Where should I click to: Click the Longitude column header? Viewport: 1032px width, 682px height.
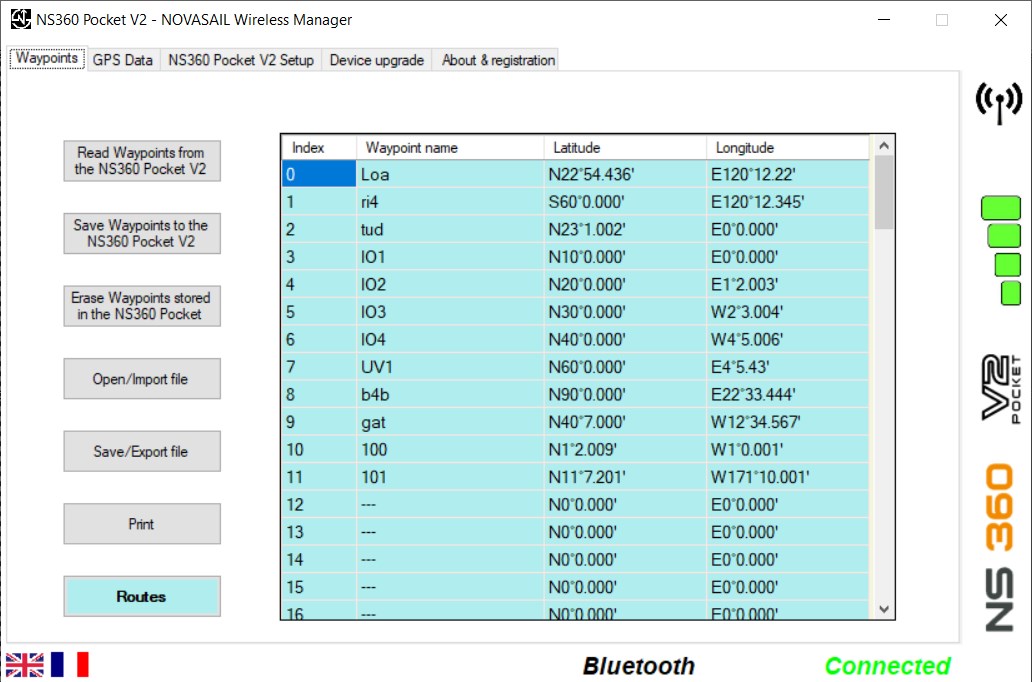(x=788, y=147)
